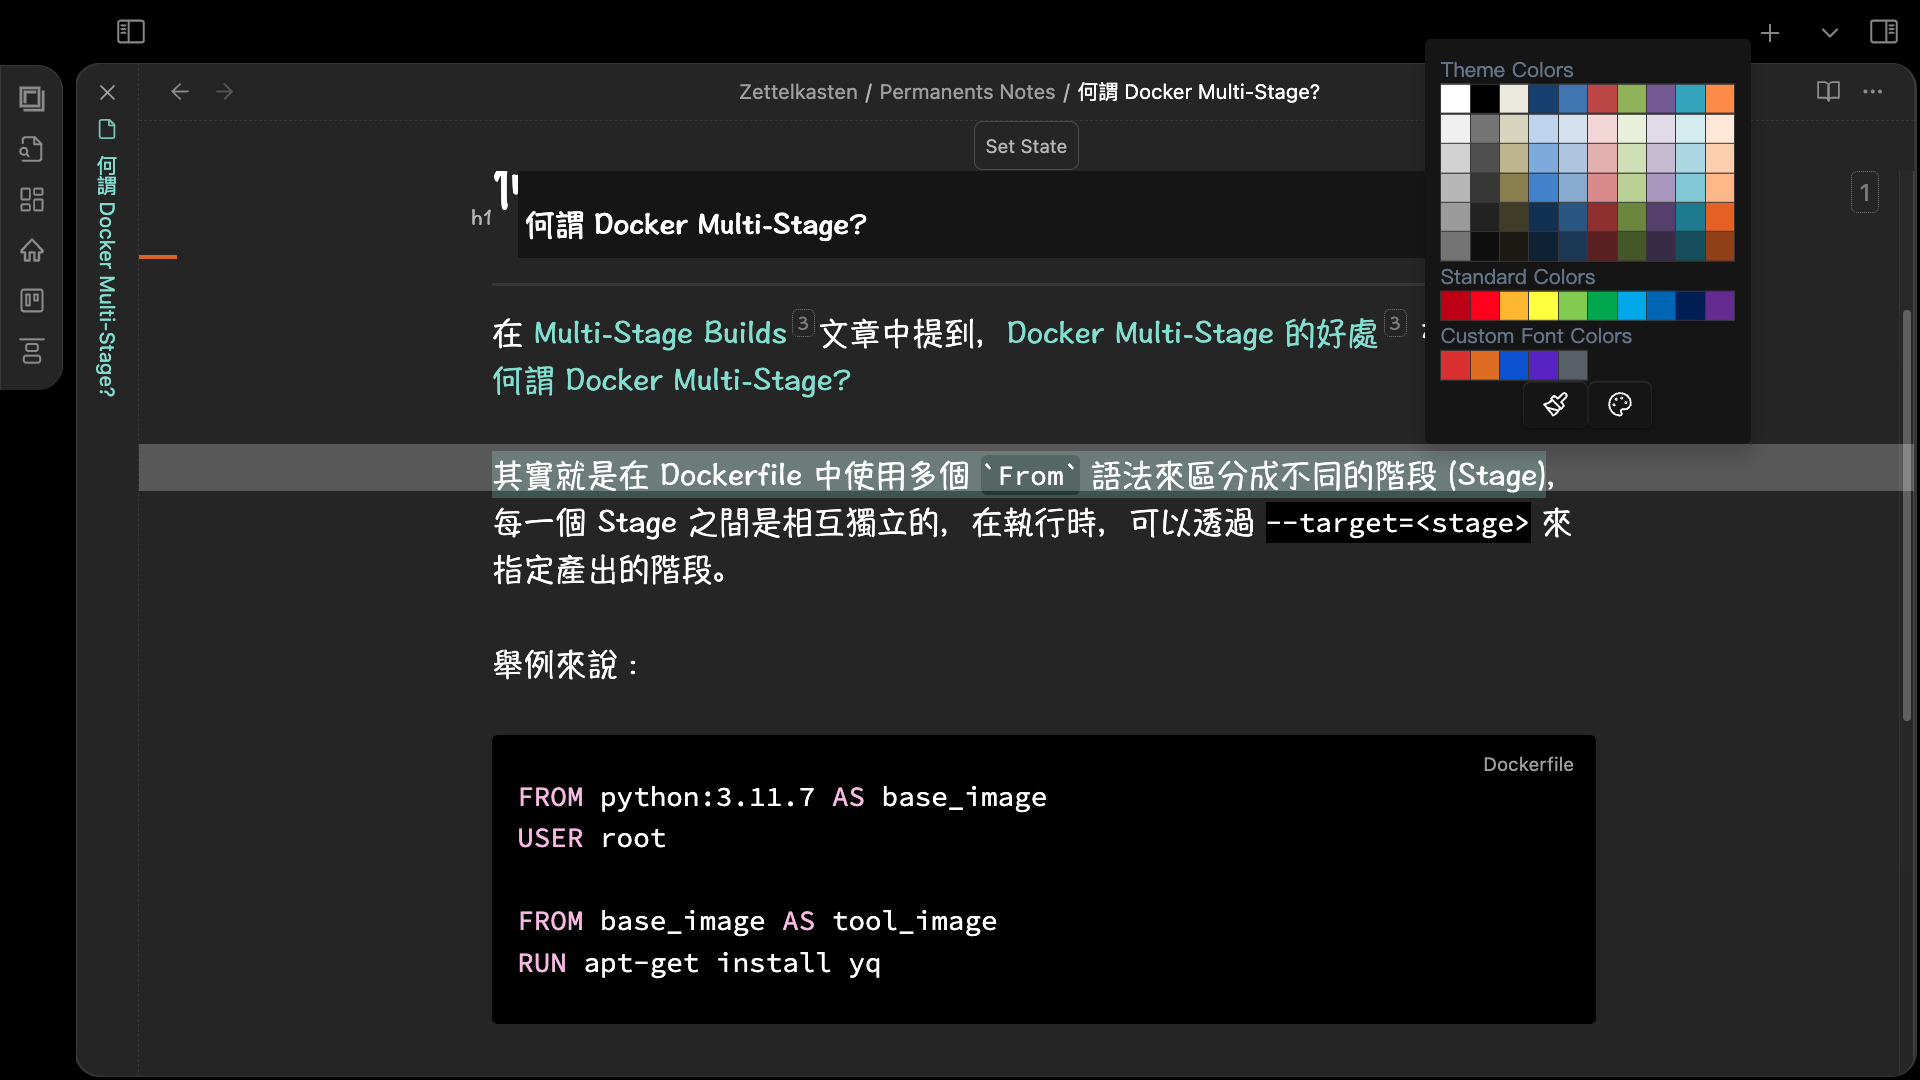Open the home panel icon

click(x=32, y=251)
